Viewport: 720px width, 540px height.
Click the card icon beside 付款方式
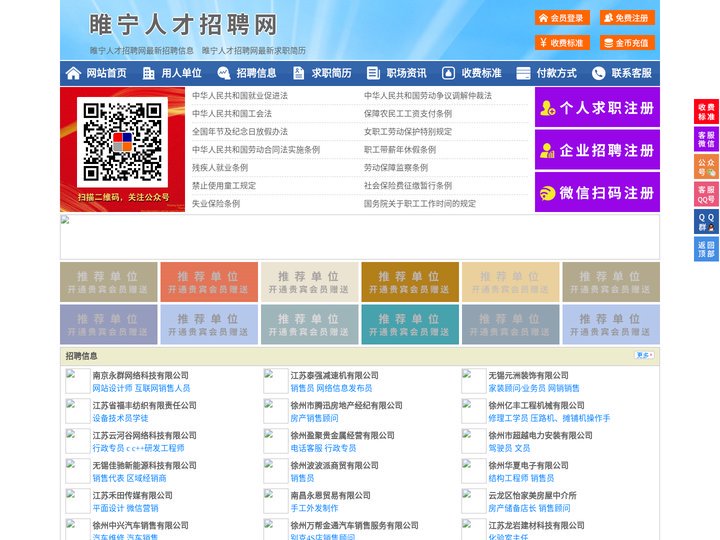pos(523,73)
